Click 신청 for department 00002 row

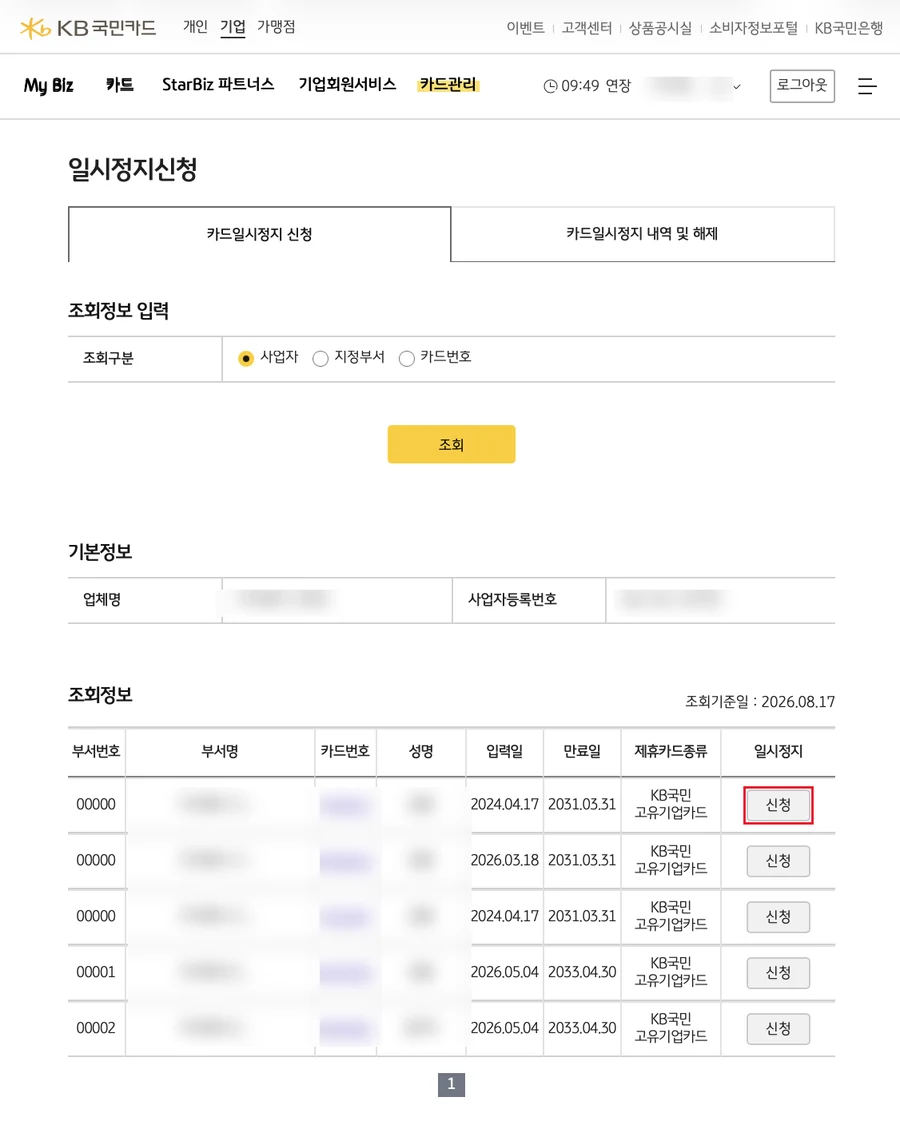pyautogui.click(x=778, y=1029)
